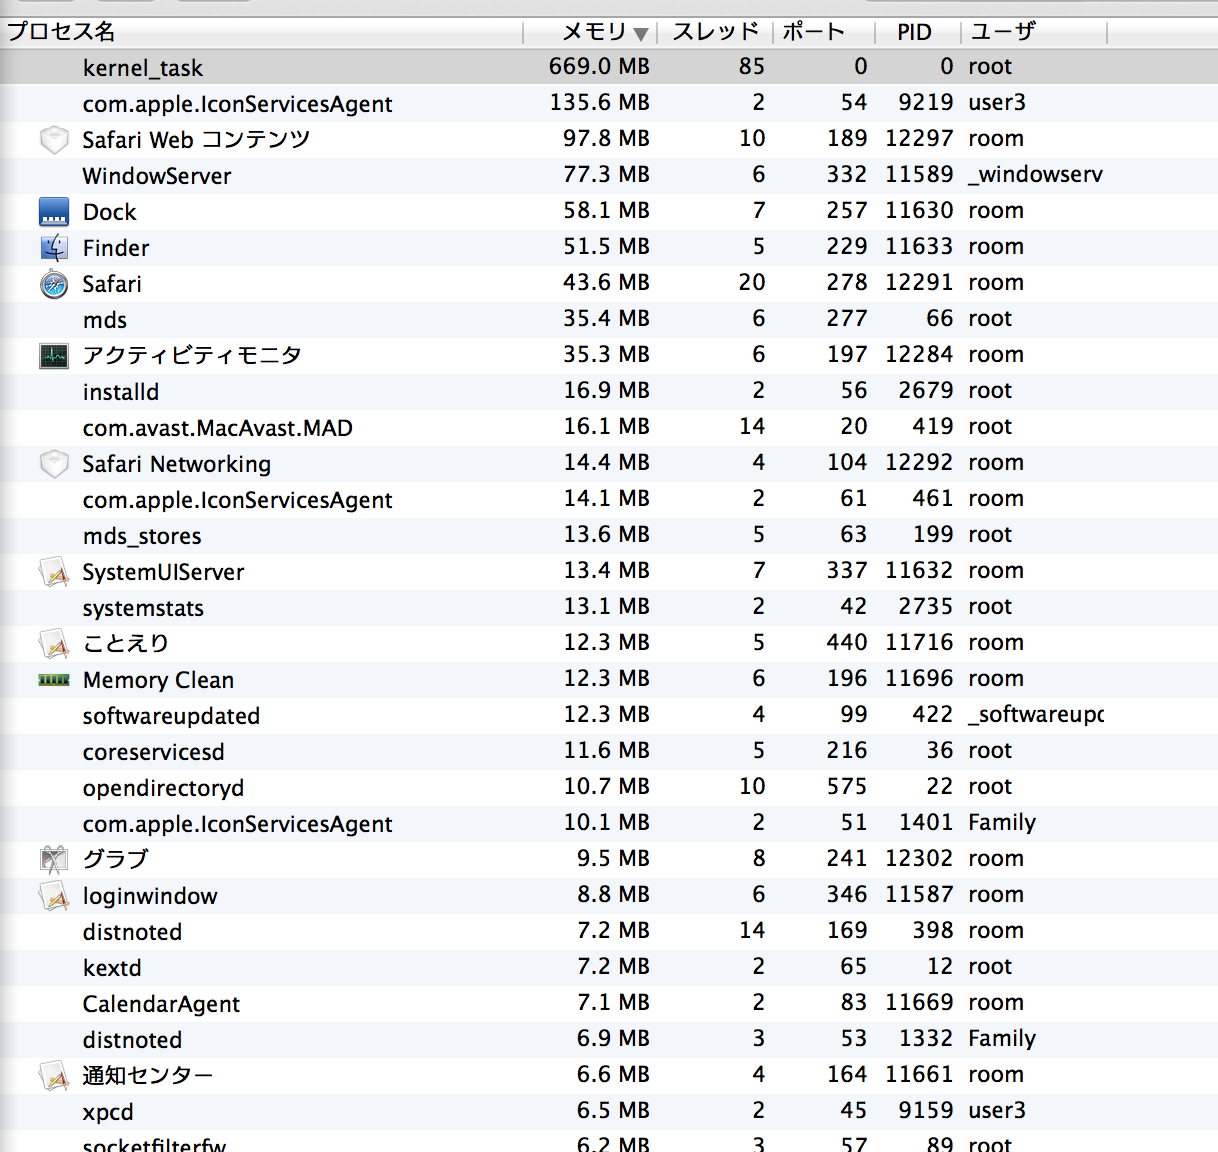Sort by ポート column header
Screen dimensions: 1218x1152
coord(813,32)
